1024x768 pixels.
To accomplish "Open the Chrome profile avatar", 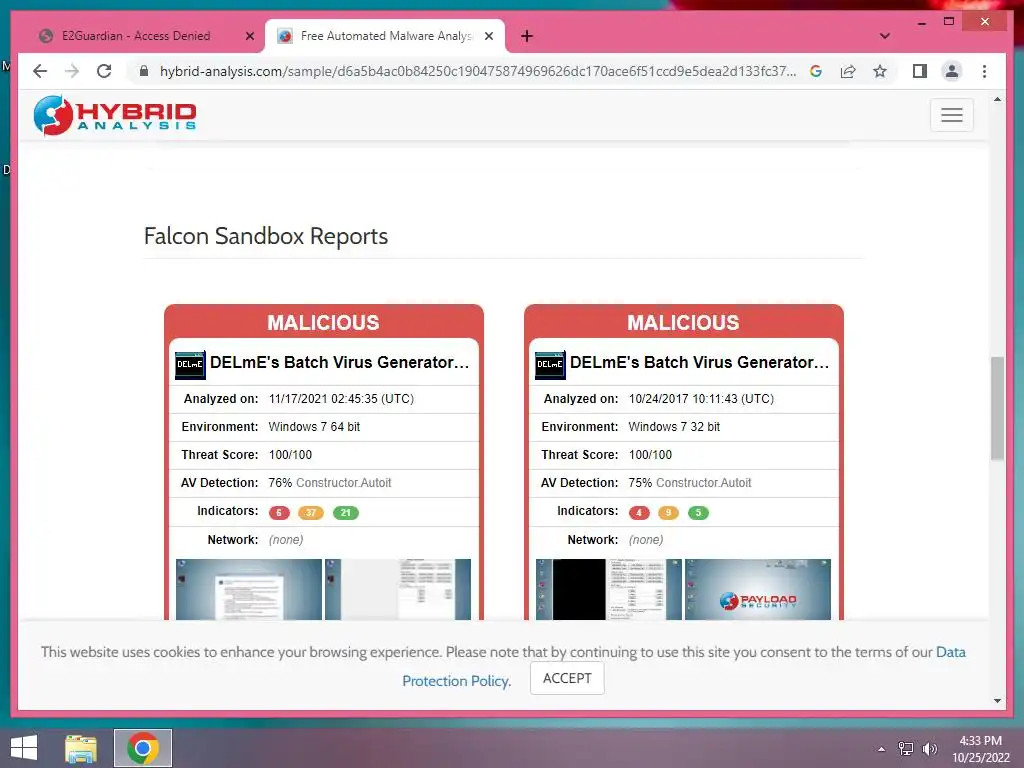I will point(952,71).
